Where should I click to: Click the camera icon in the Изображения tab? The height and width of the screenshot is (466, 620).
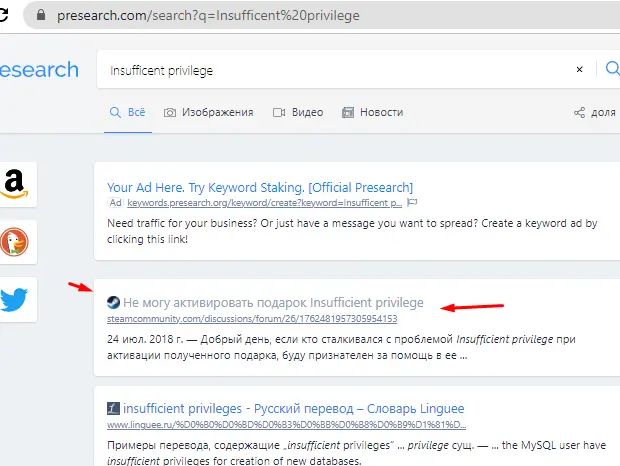[x=170, y=113]
